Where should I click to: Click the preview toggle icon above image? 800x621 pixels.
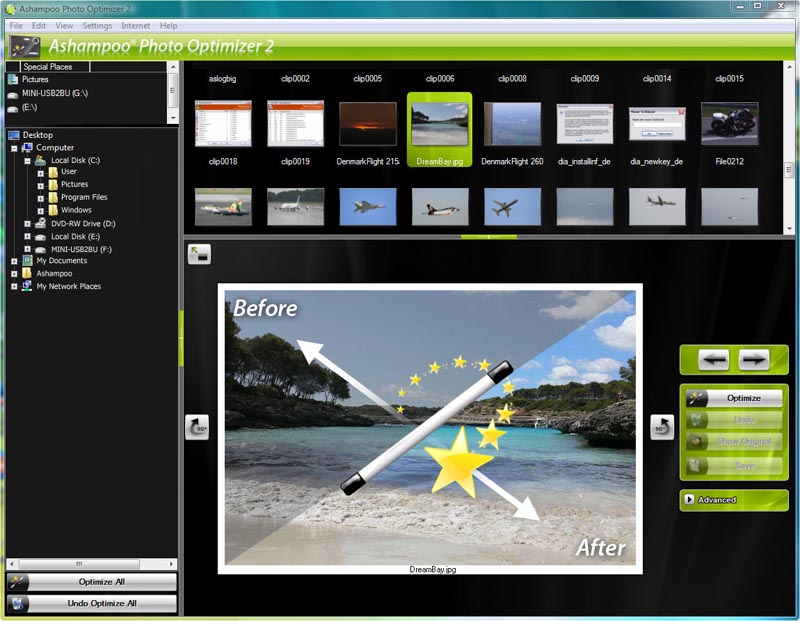click(198, 254)
